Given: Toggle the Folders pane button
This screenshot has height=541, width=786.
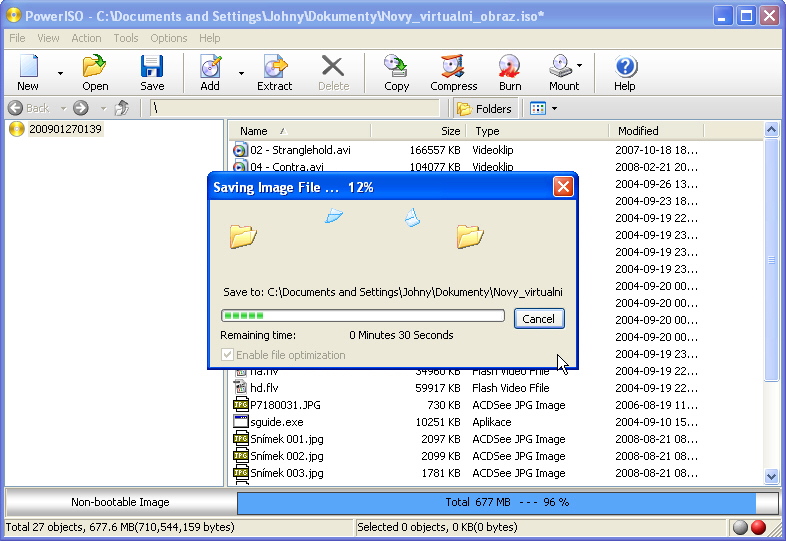Looking at the screenshot, I should 484,108.
